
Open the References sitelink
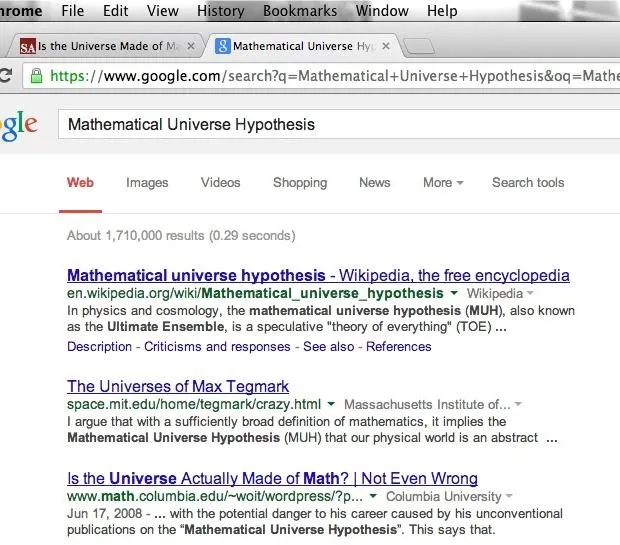pos(399,346)
